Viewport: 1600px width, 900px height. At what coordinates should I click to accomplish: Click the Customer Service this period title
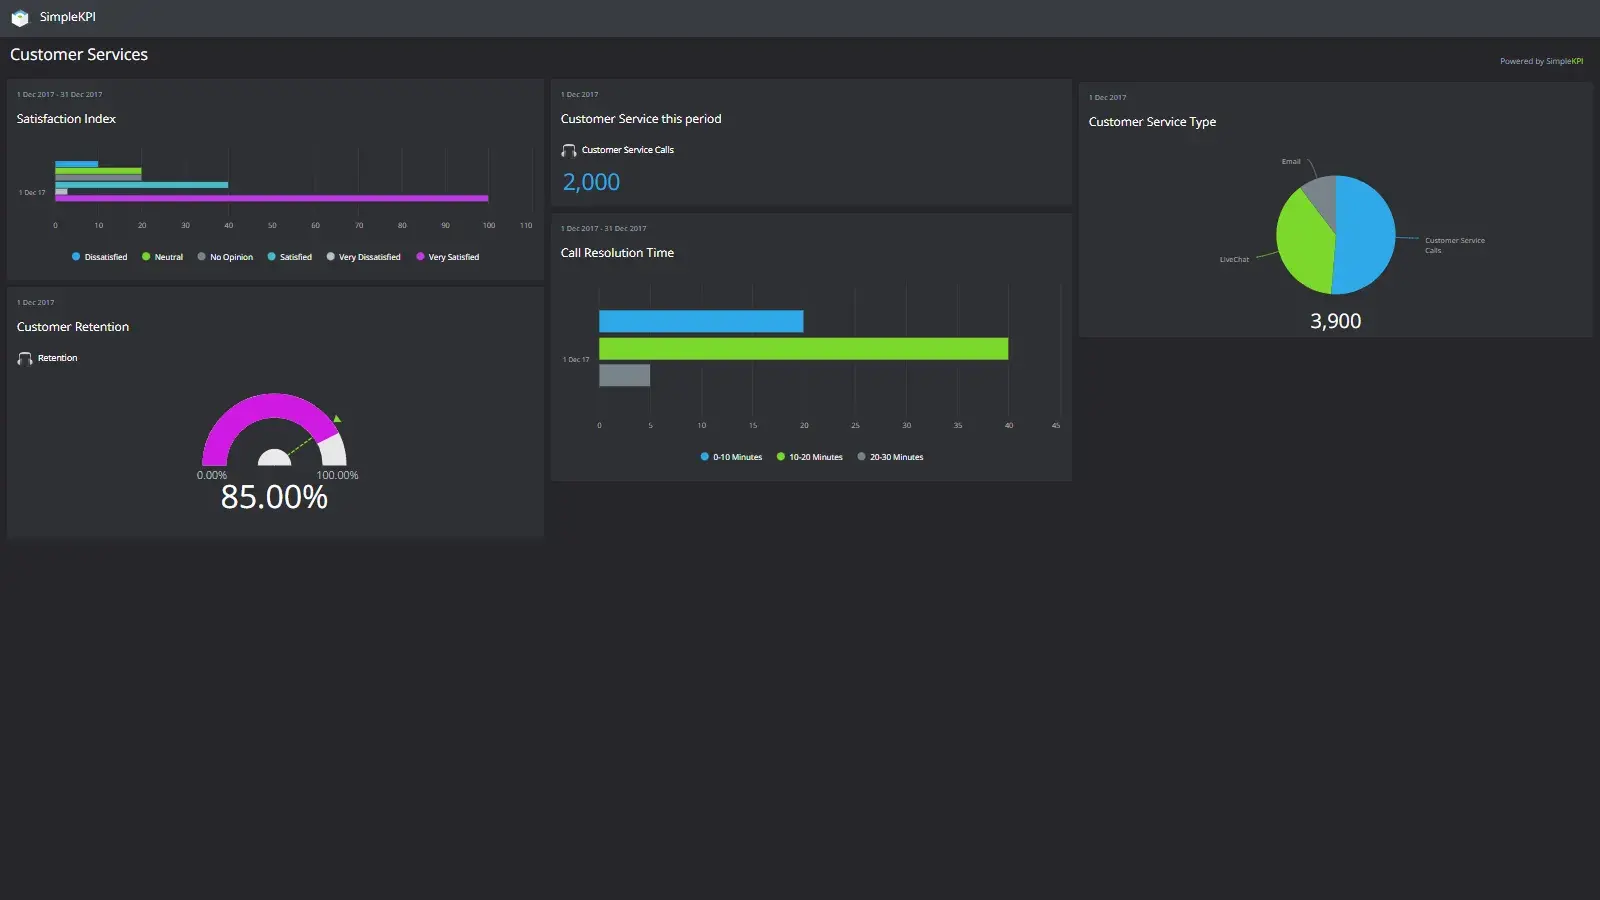(641, 119)
